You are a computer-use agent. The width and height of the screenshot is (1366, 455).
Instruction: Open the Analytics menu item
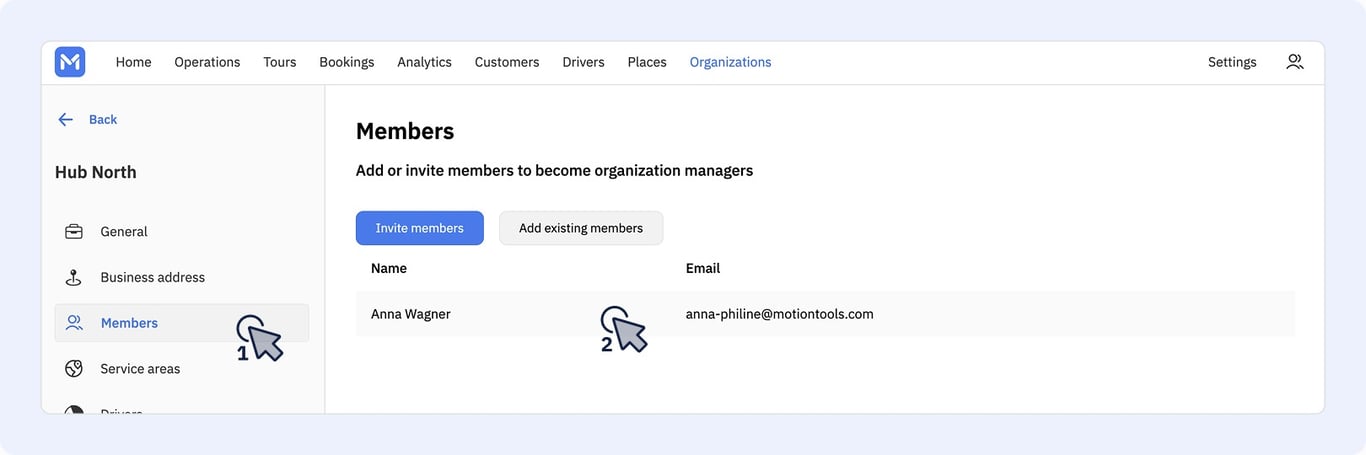(424, 62)
